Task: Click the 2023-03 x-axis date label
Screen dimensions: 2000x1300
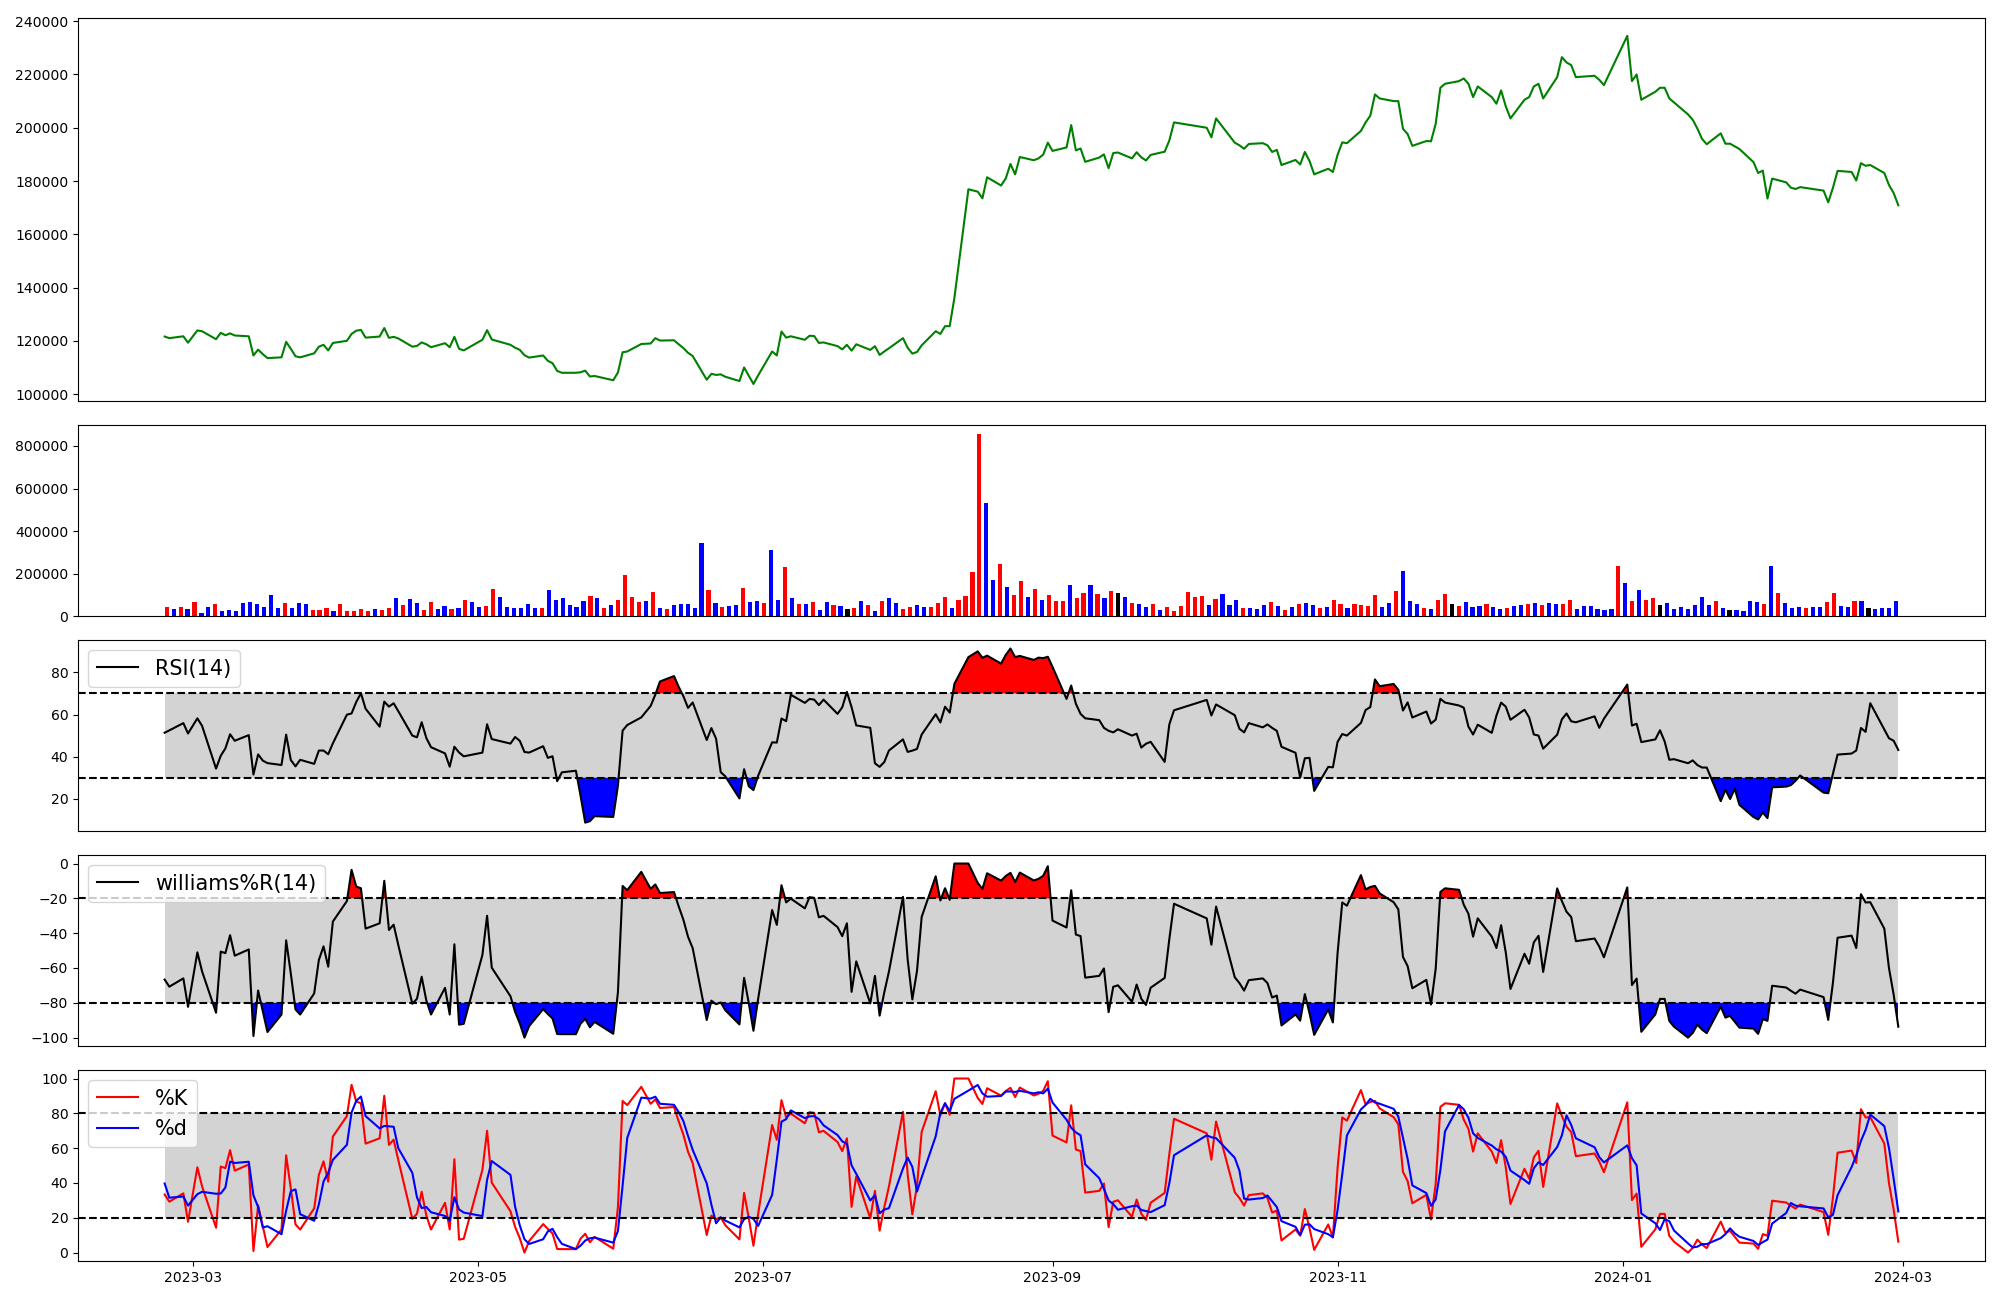Action: coord(192,1277)
